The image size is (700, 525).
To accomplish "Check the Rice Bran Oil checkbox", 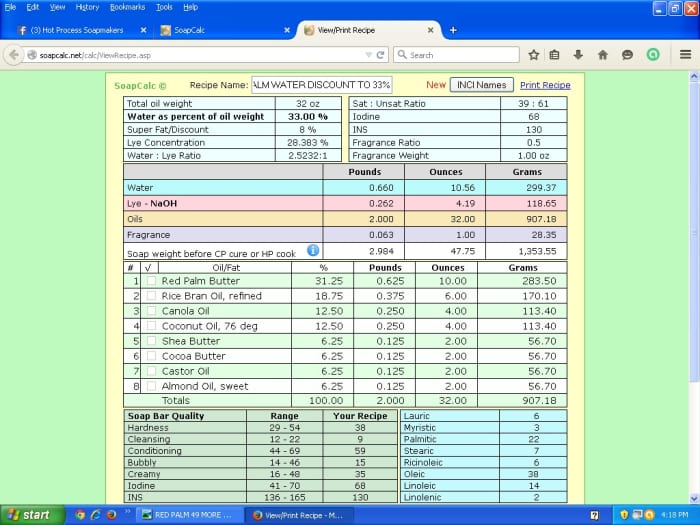I will pyautogui.click(x=151, y=296).
